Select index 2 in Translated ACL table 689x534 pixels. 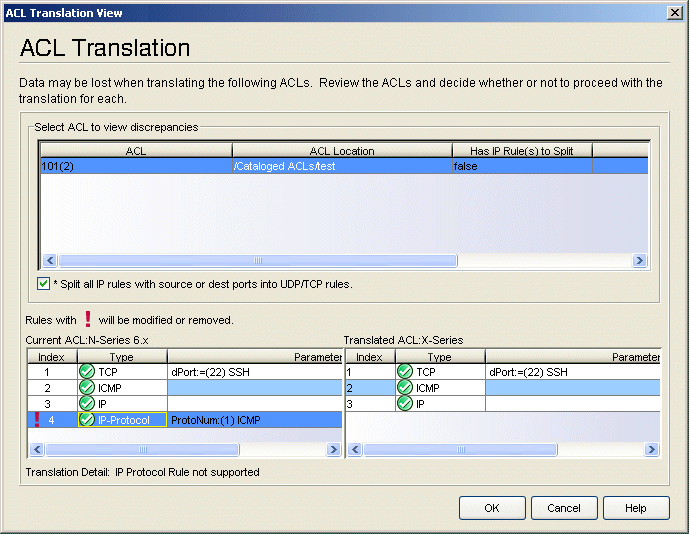coord(370,388)
